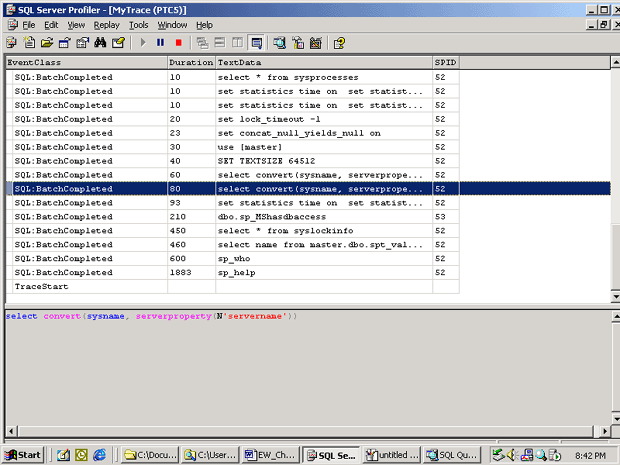Viewport: 620px width, 465px height.
Task: Click the Start trace play icon
Action: [143, 43]
